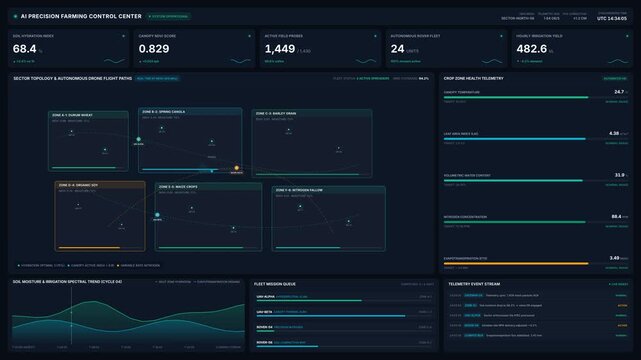641x360 pixels.
Task: Open the sparkline on the Canopy NDVI card
Action: 240,61
